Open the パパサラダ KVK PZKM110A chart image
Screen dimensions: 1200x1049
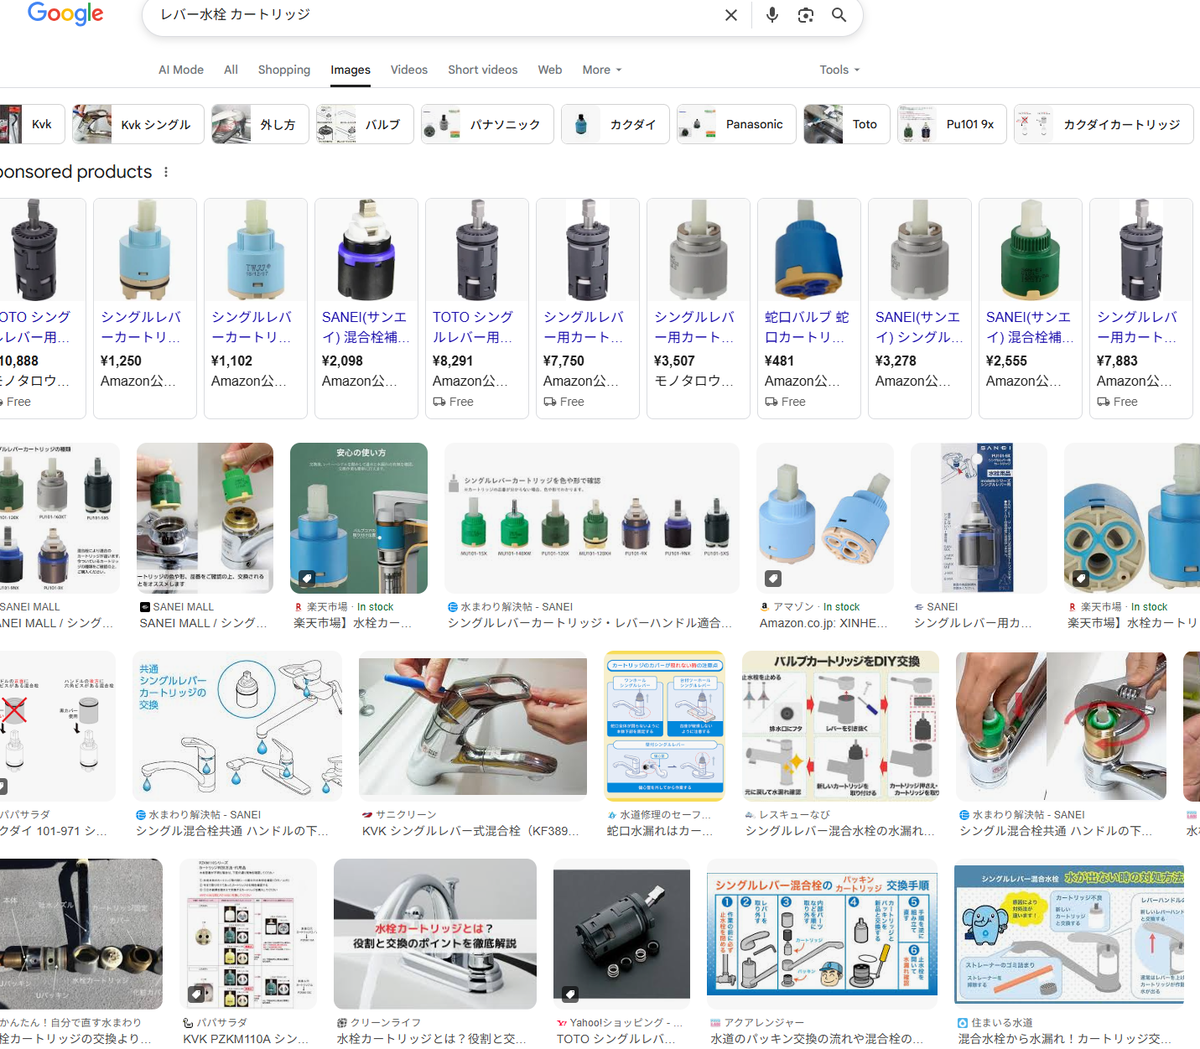pyautogui.click(x=249, y=934)
